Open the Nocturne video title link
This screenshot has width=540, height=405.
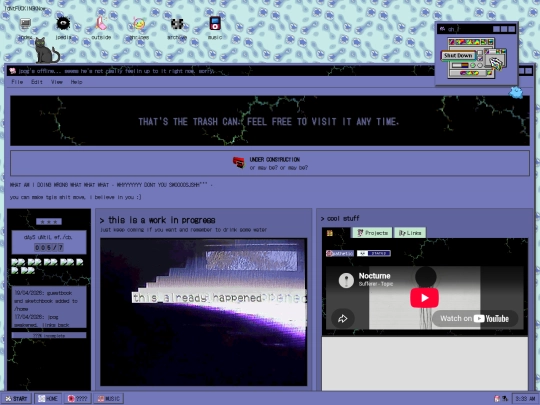pyautogui.click(x=374, y=276)
